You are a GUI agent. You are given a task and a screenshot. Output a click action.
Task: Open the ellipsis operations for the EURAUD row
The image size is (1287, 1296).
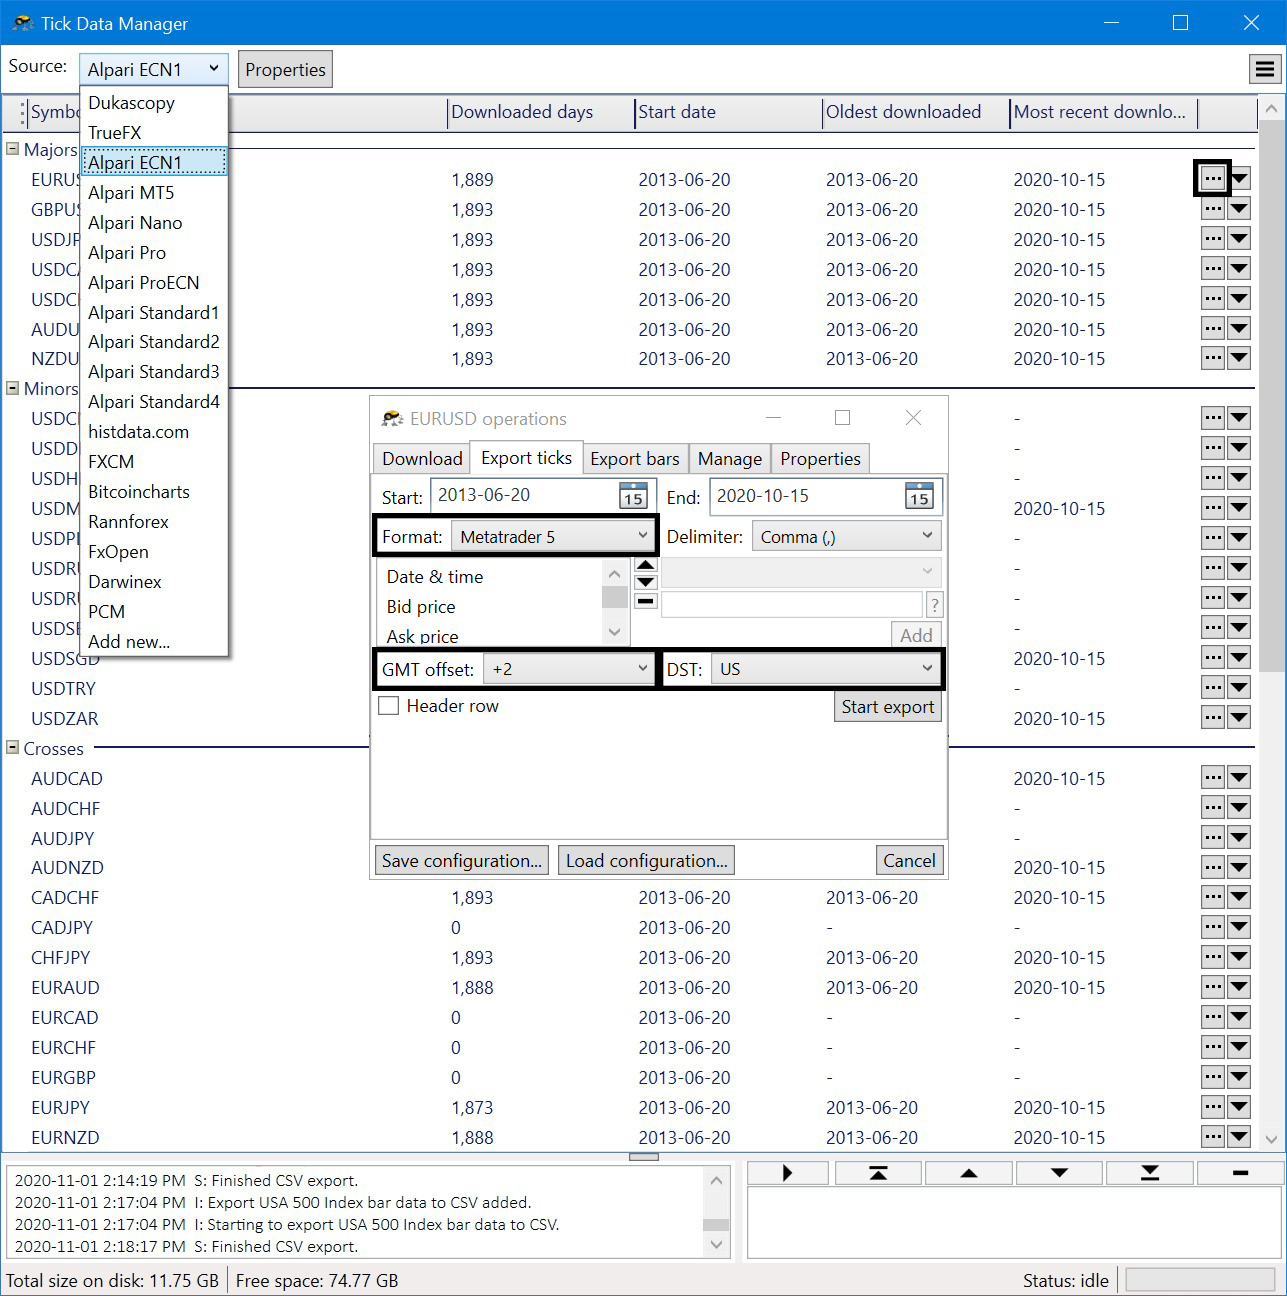pyautogui.click(x=1213, y=987)
